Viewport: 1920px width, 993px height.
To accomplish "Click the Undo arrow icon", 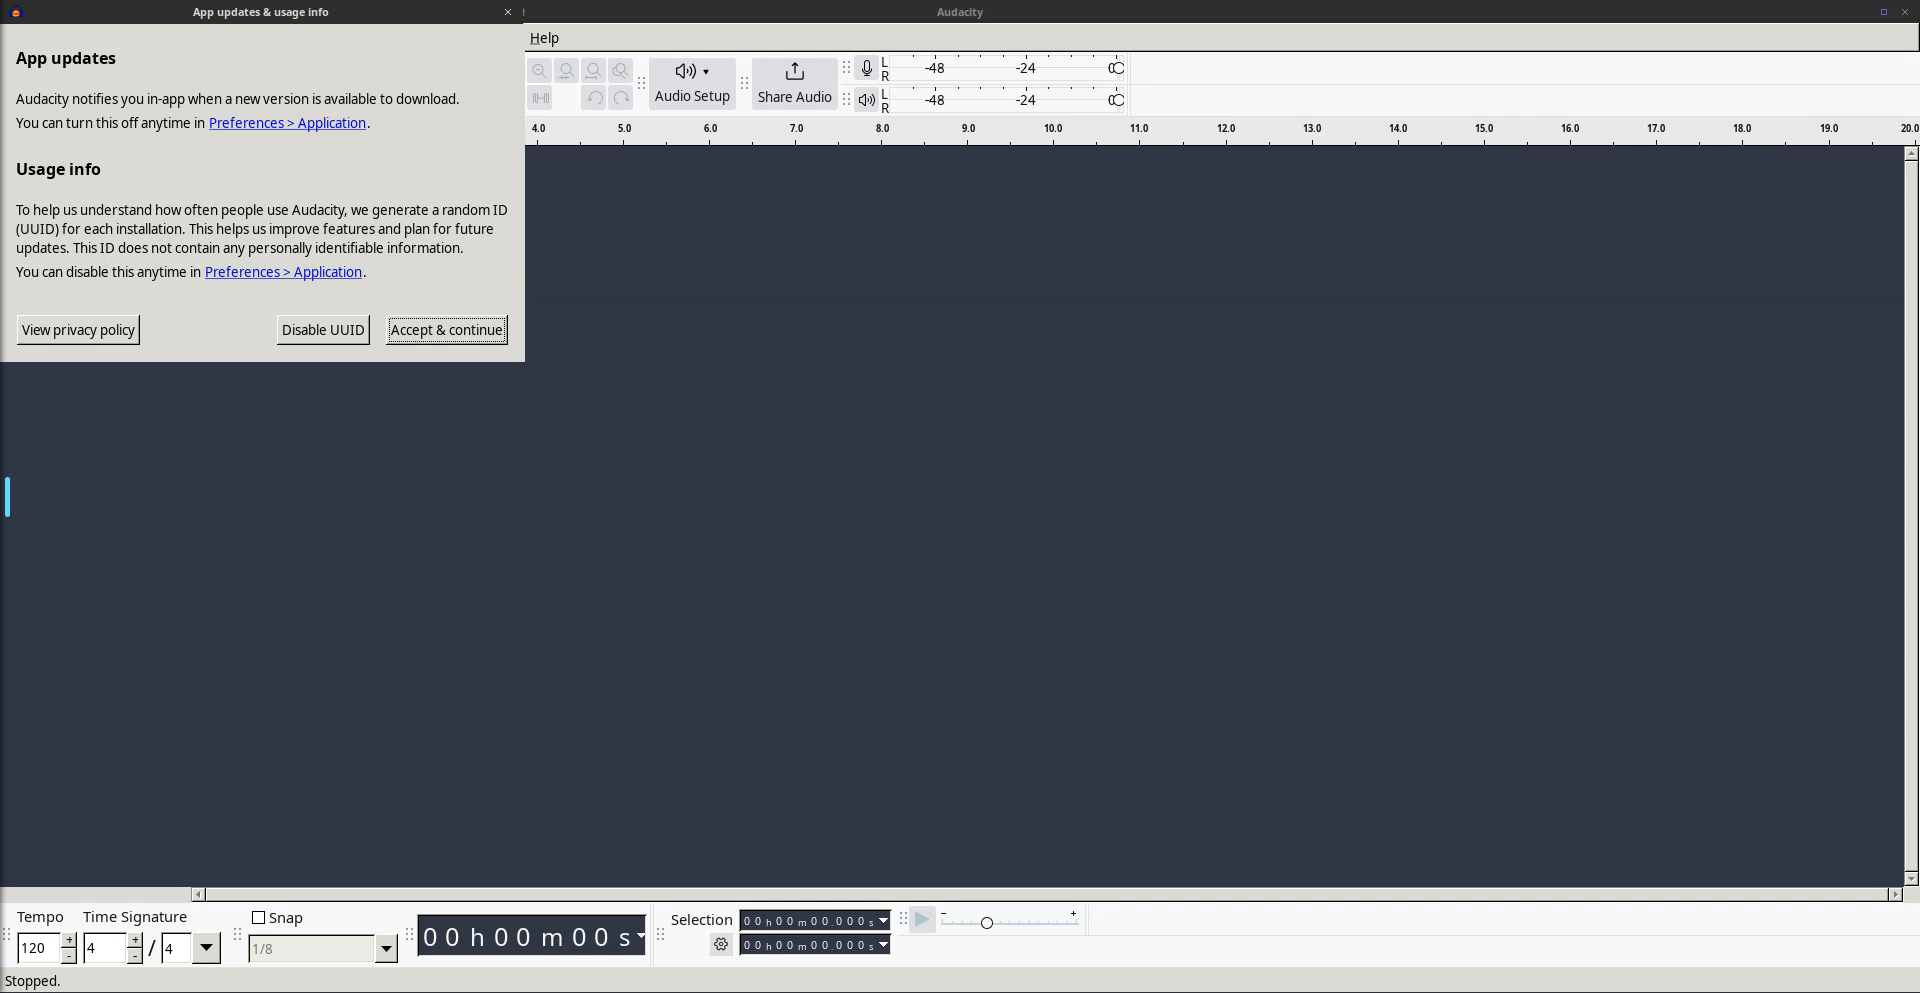I will [594, 98].
